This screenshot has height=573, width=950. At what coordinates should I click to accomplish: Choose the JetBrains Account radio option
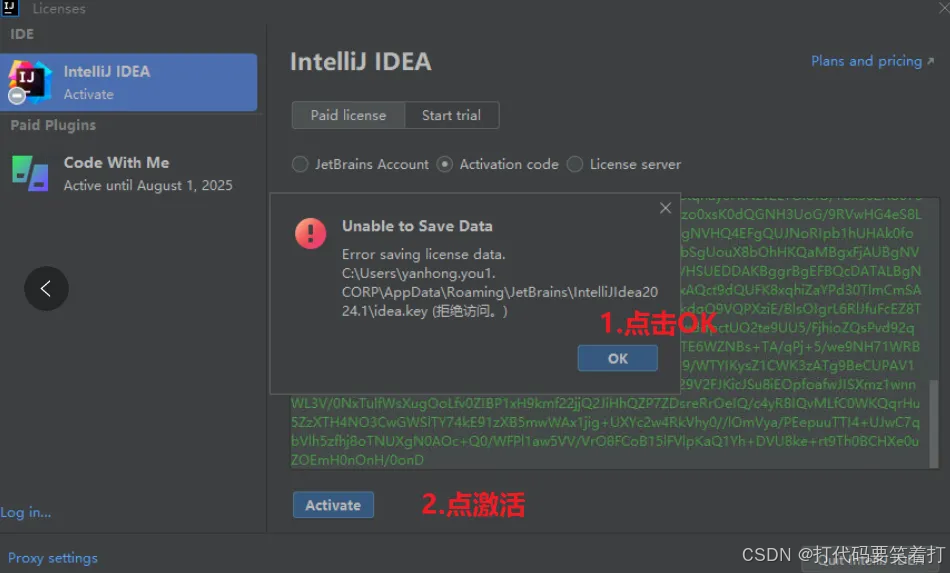tap(360, 164)
